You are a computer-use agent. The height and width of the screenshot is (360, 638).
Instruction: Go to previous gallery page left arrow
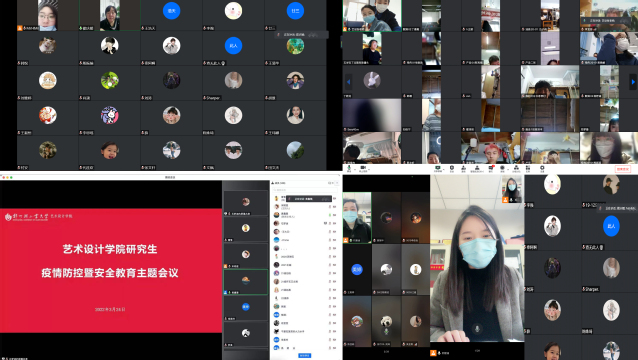coord(348,82)
